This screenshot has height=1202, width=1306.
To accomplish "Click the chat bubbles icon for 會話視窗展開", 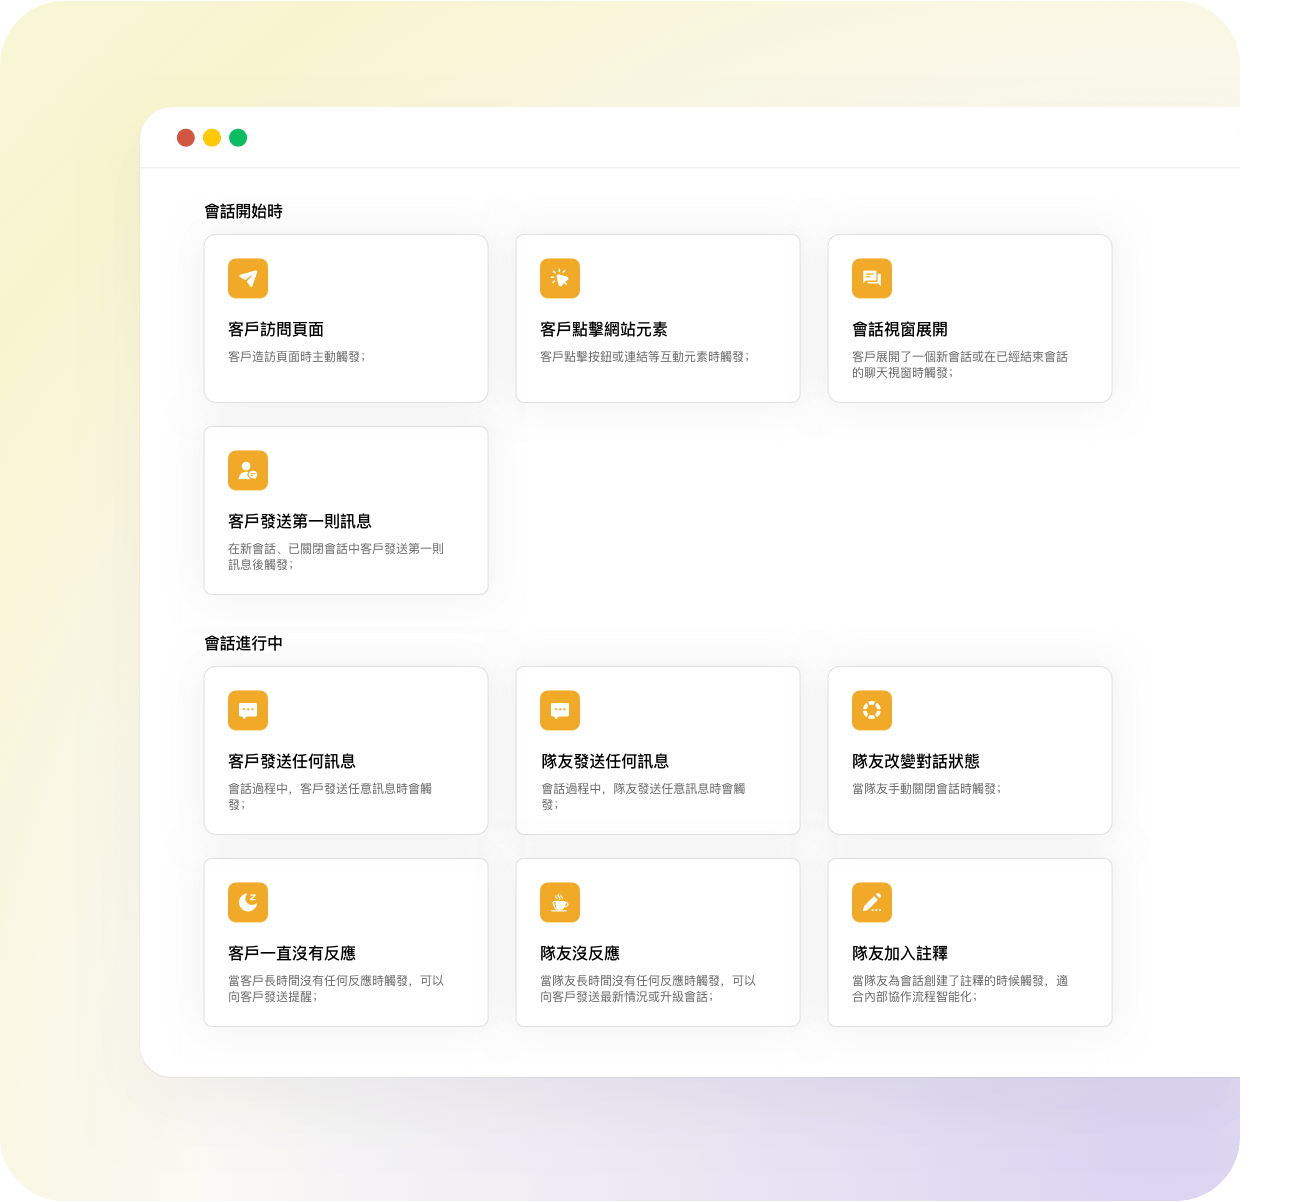I will pyautogui.click(x=872, y=279).
